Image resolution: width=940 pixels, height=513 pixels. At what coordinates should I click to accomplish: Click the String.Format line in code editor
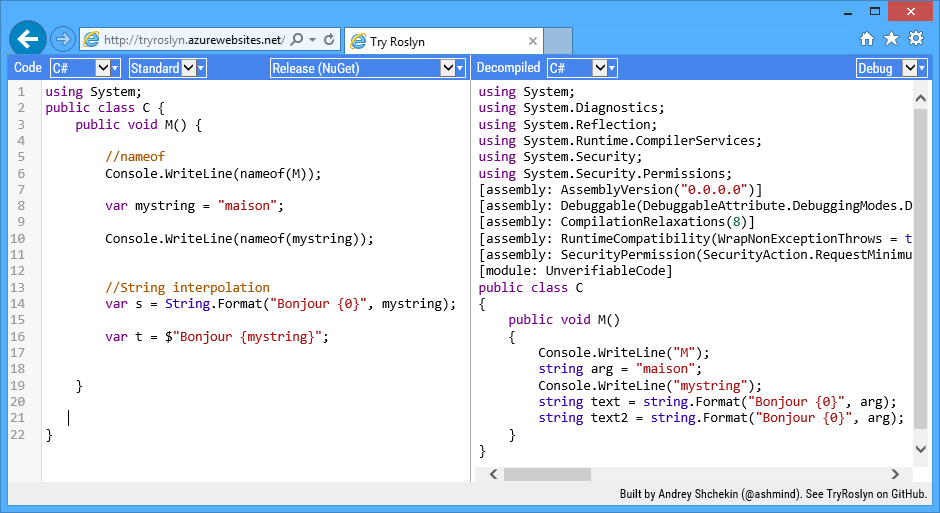click(281, 303)
